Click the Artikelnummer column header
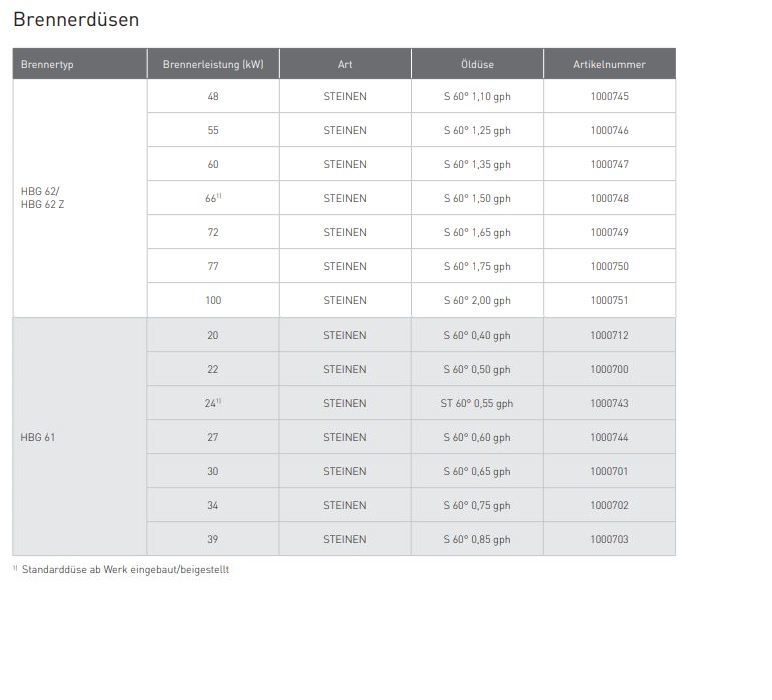 coord(609,64)
